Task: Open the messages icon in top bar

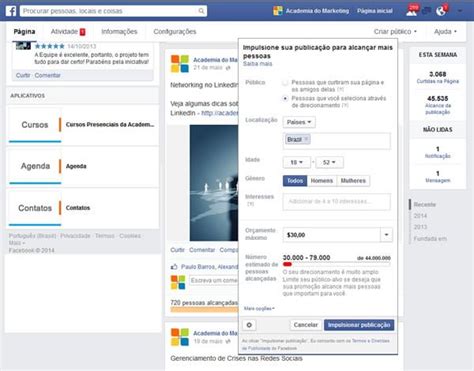Action: tap(426, 11)
